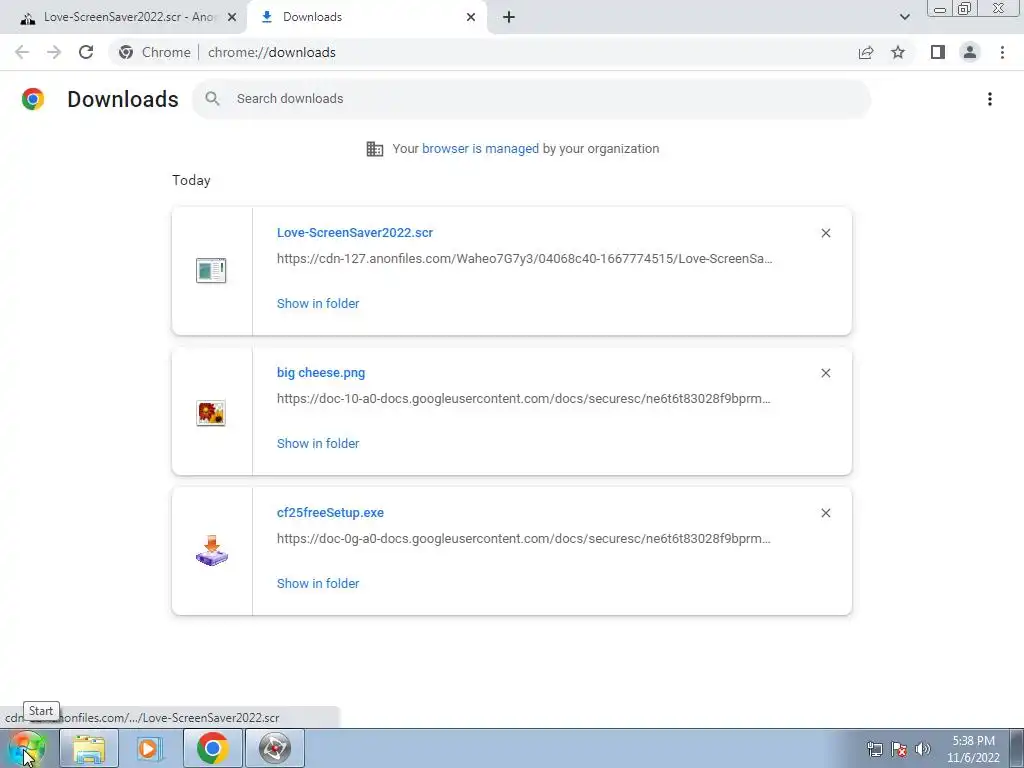The width and height of the screenshot is (1024, 768).
Task: Open the Chrome profile avatar
Action: (970, 52)
